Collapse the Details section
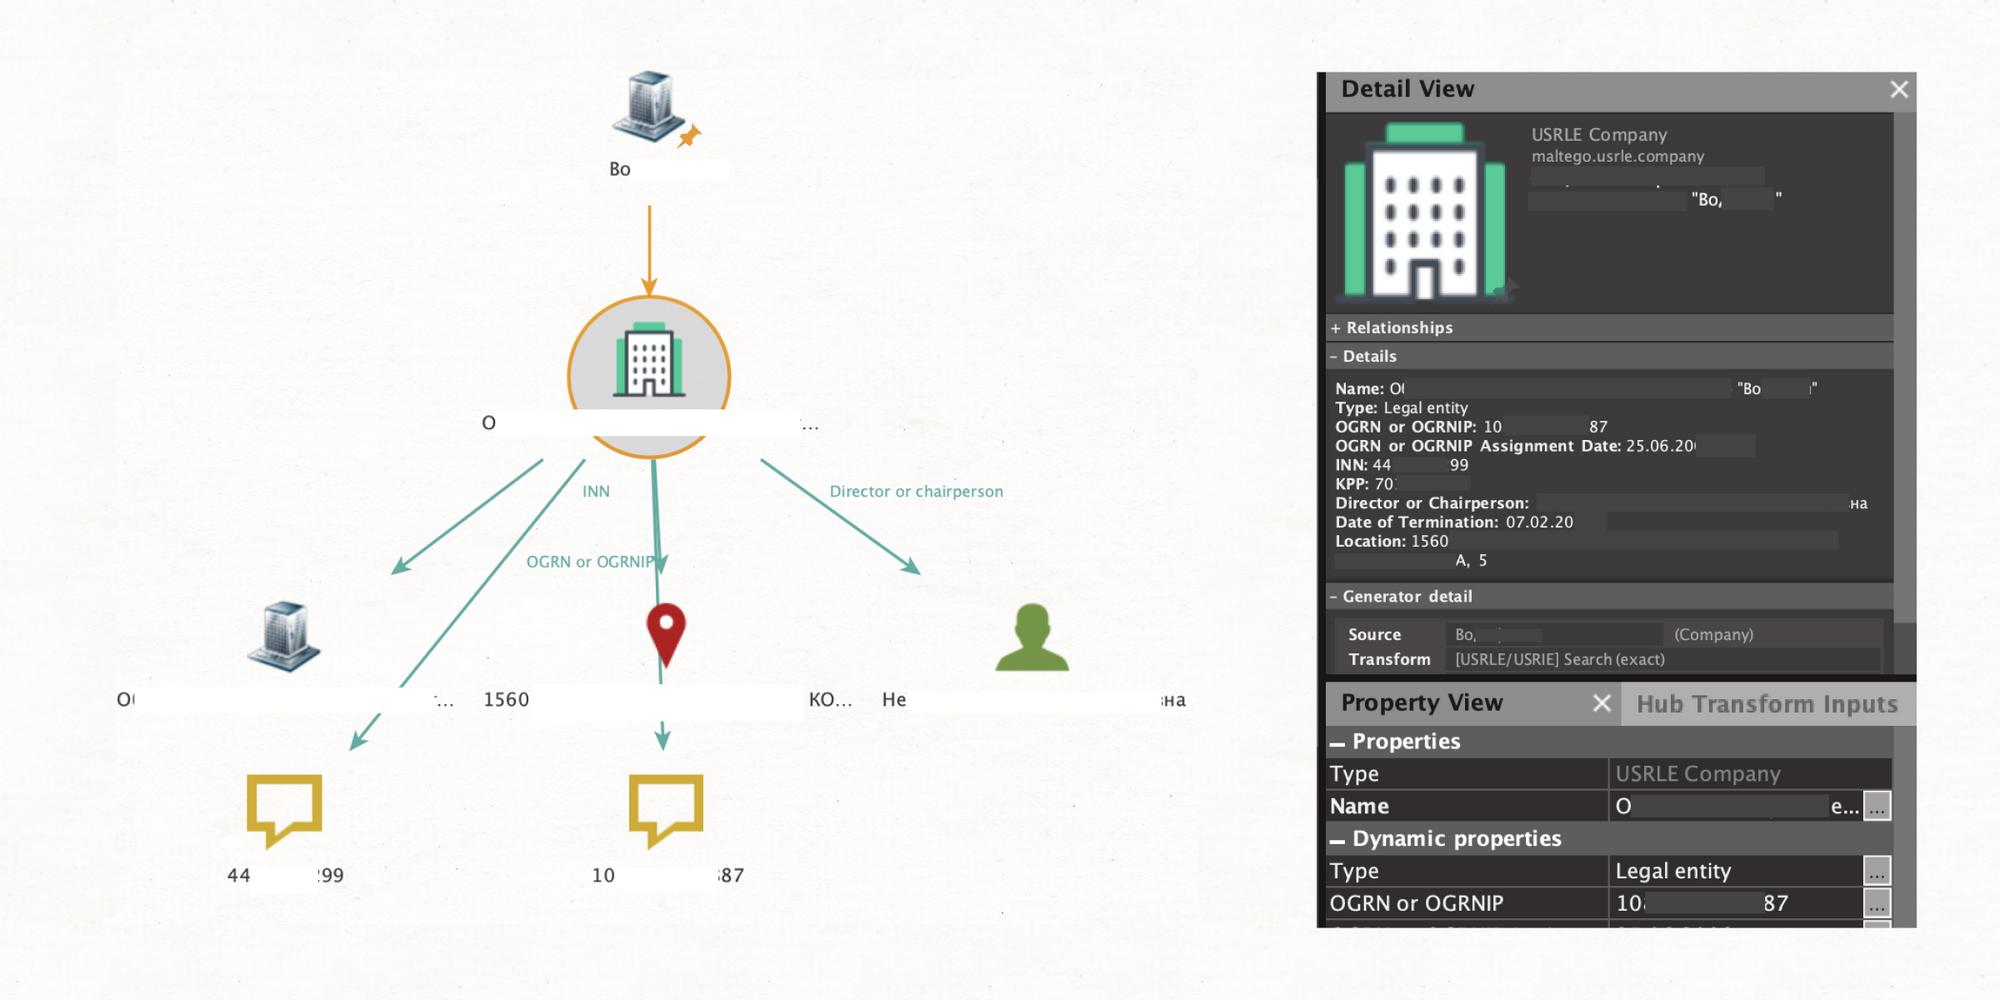2000x1000 pixels. [1334, 356]
